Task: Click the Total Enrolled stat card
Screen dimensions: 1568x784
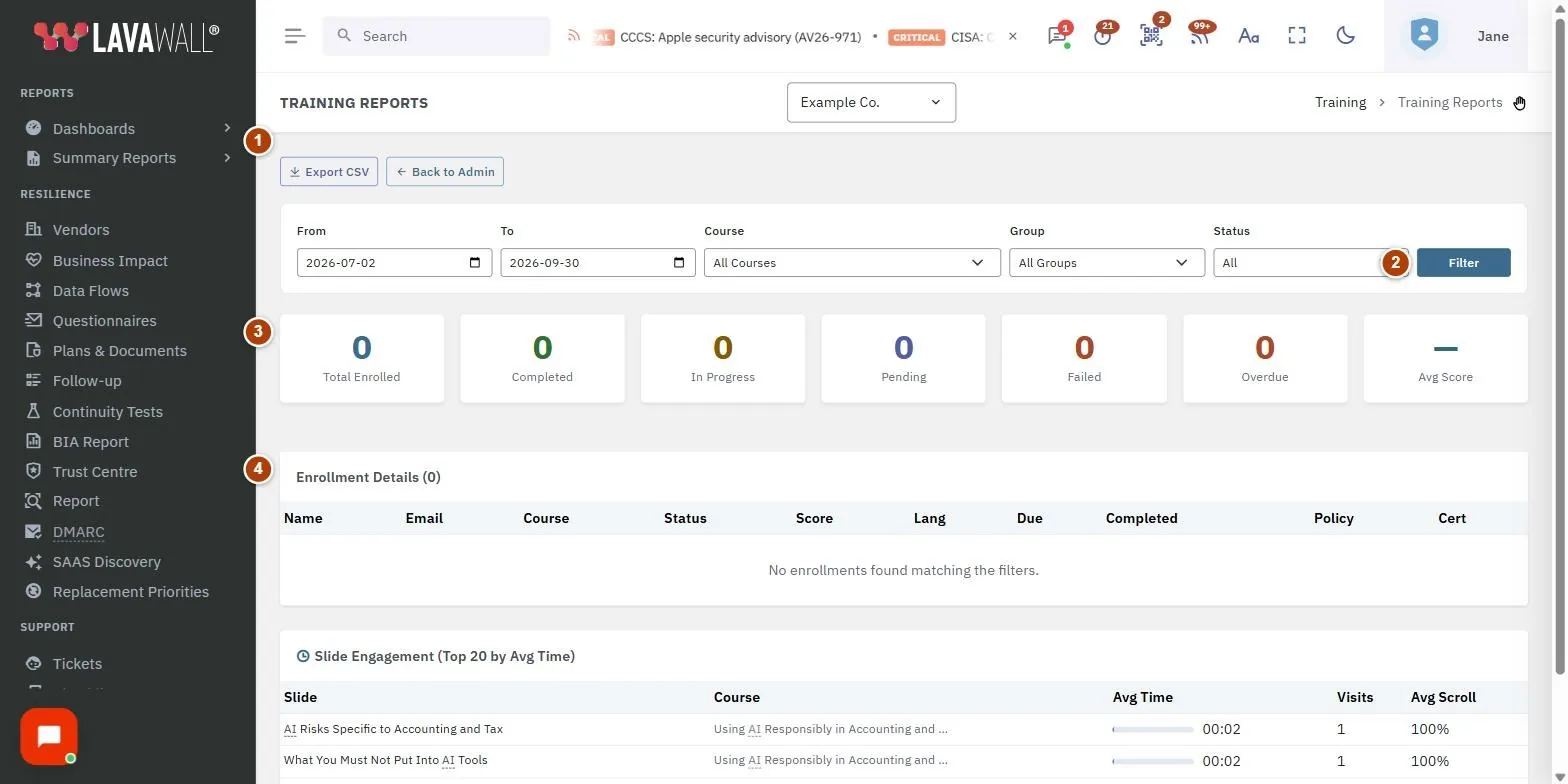Action: click(362, 359)
